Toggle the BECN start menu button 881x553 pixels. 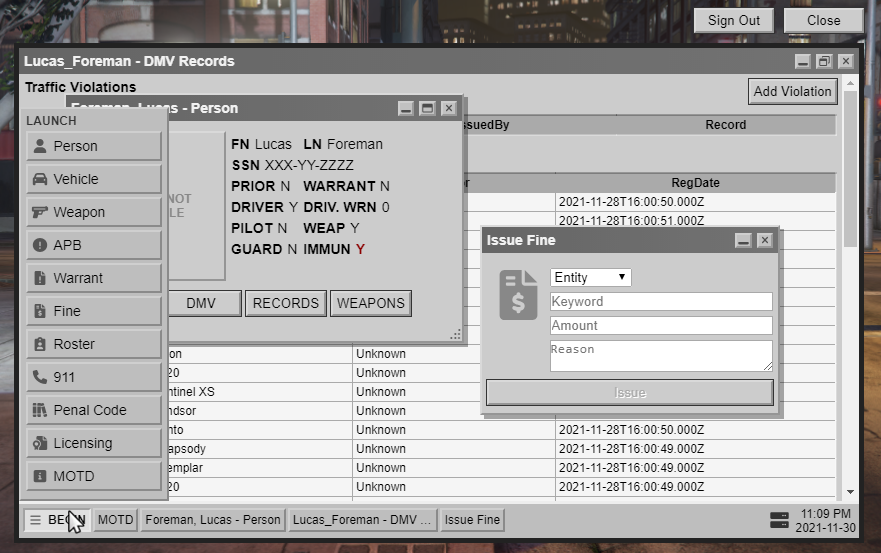(57, 520)
